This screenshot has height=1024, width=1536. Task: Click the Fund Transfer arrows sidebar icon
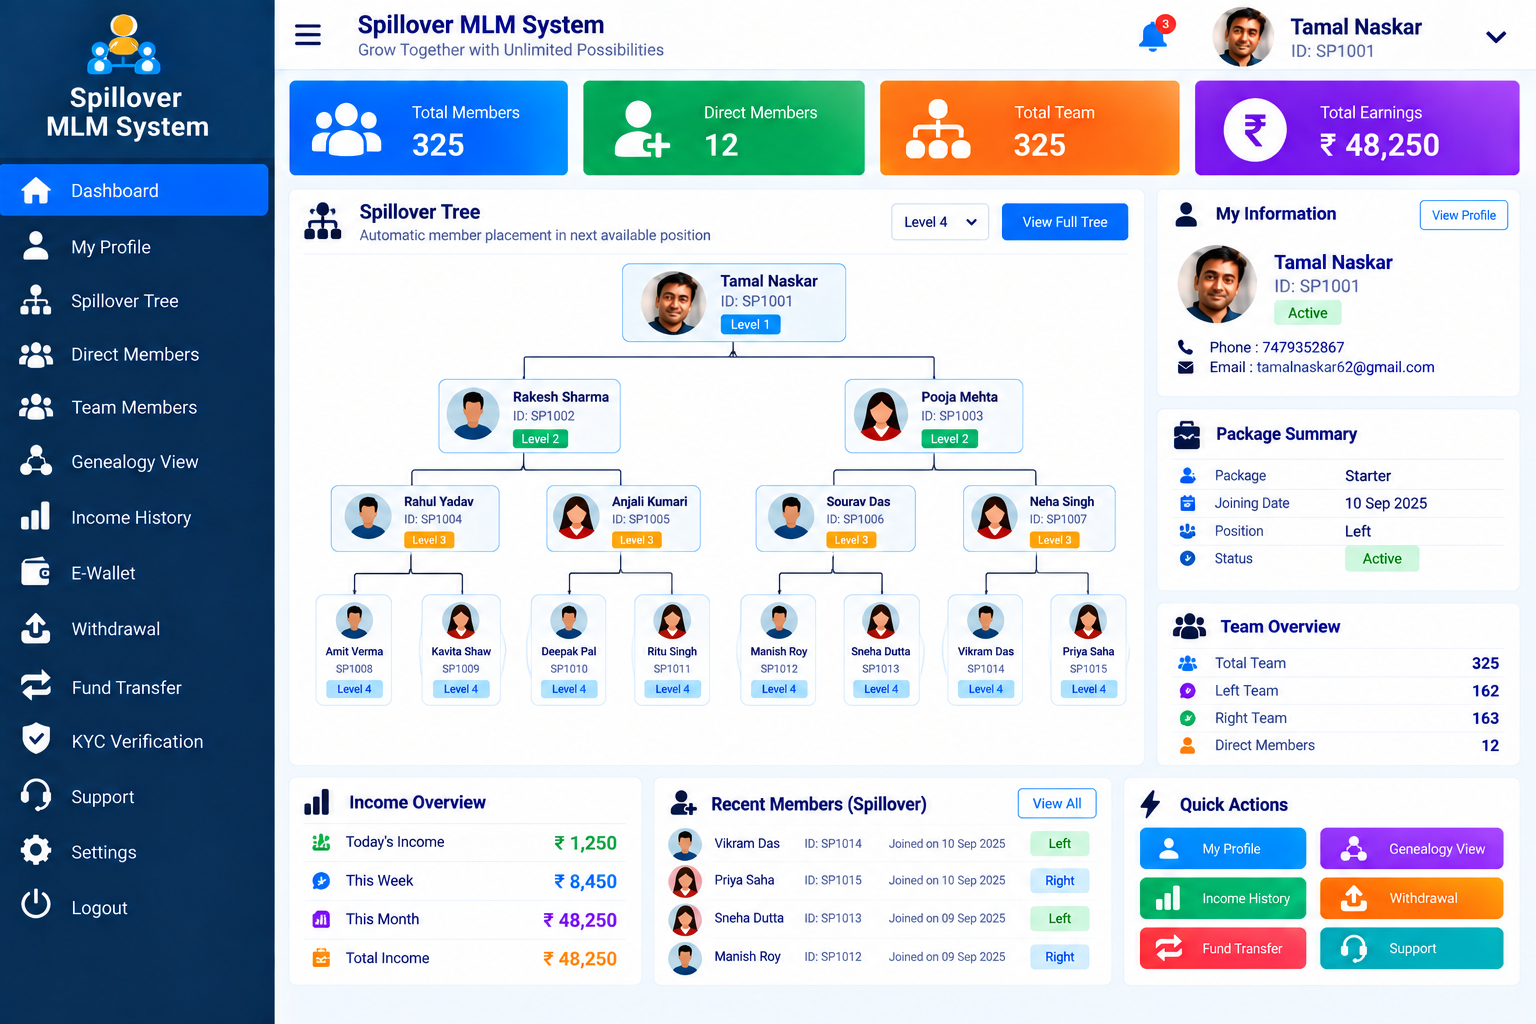(36, 686)
